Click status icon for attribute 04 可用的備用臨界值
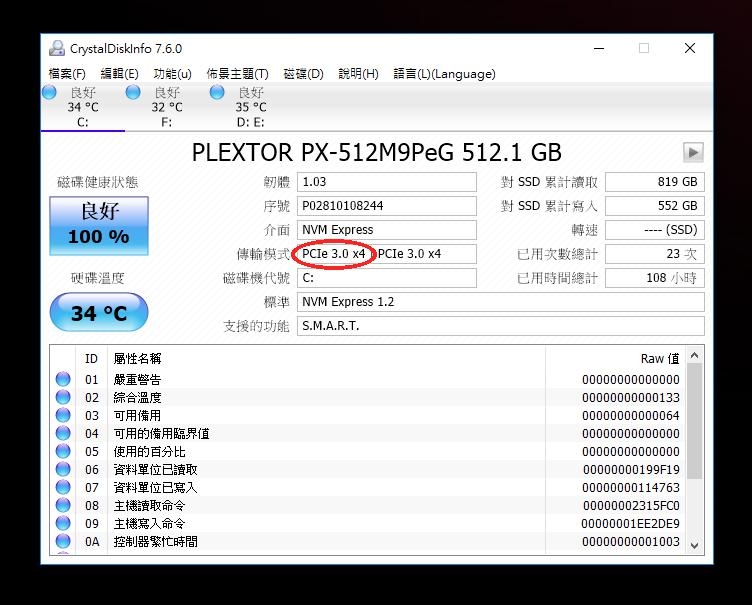The width and height of the screenshot is (752, 605). click(63, 433)
